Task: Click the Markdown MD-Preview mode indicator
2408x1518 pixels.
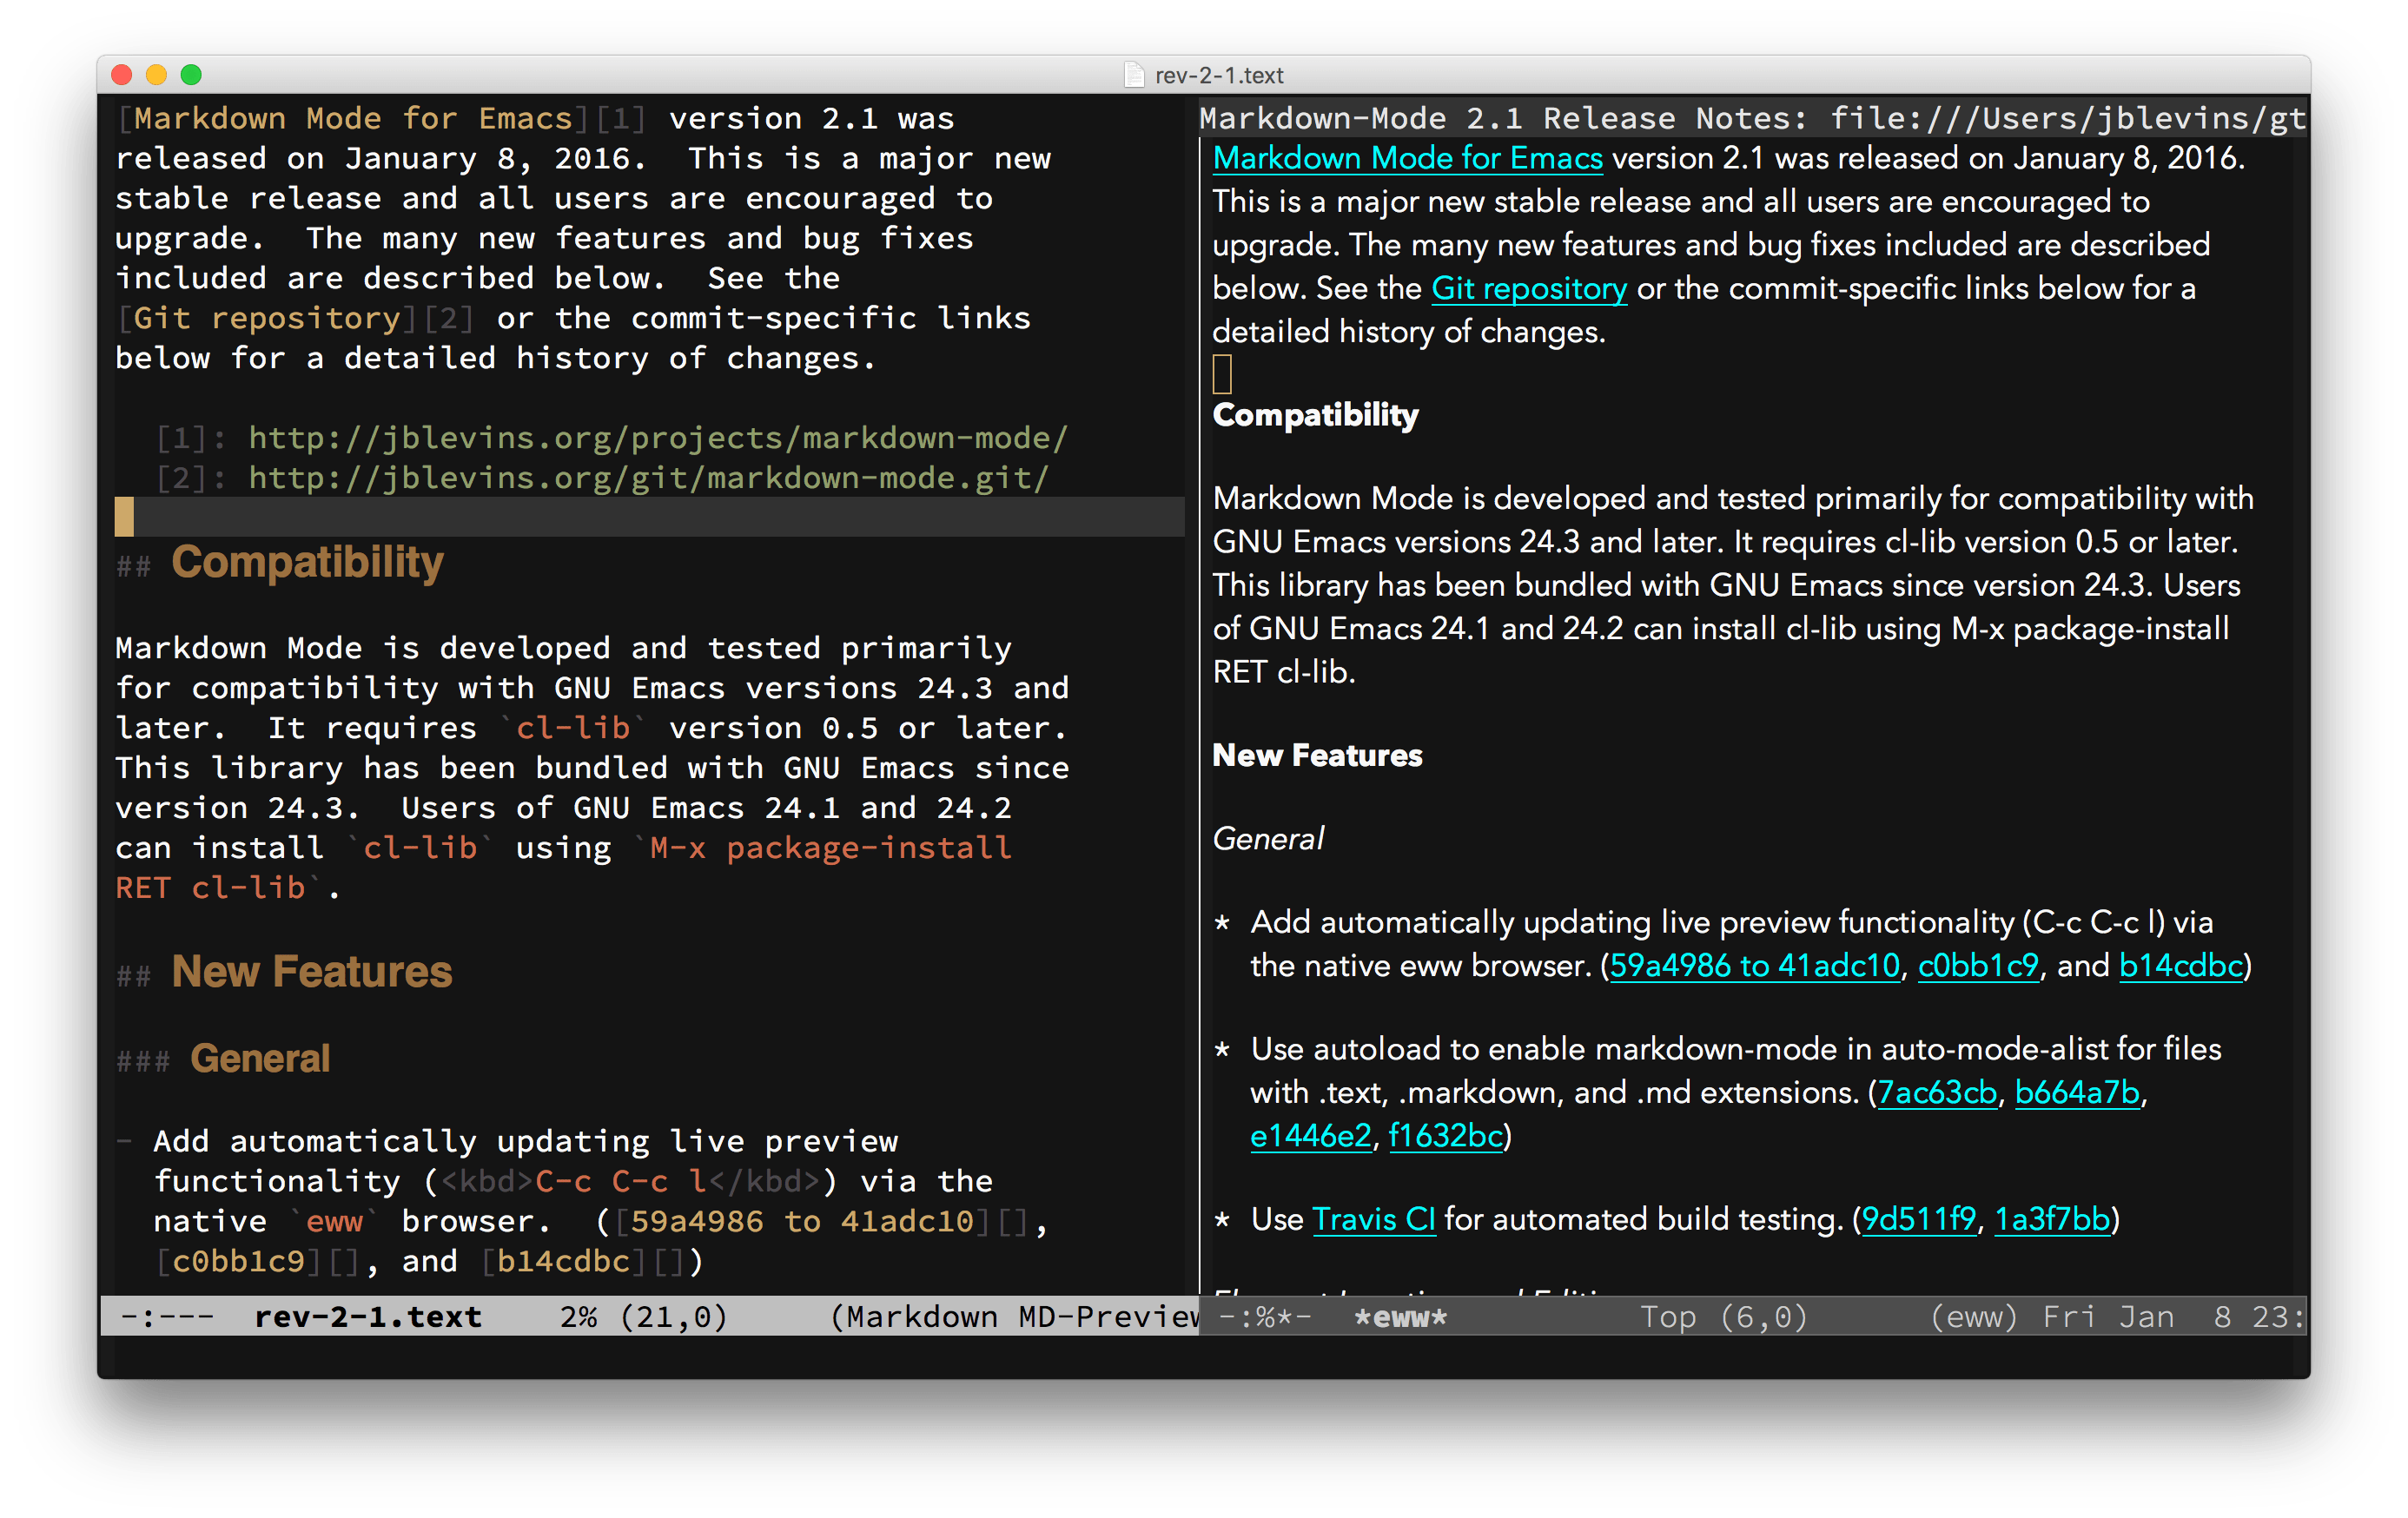Action: (x=1012, y=1316)
